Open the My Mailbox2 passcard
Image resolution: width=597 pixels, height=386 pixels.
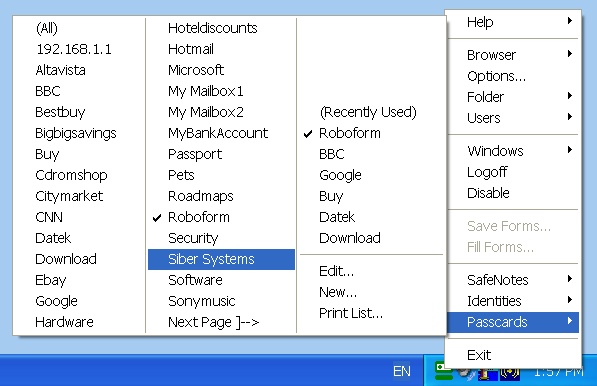221,112
